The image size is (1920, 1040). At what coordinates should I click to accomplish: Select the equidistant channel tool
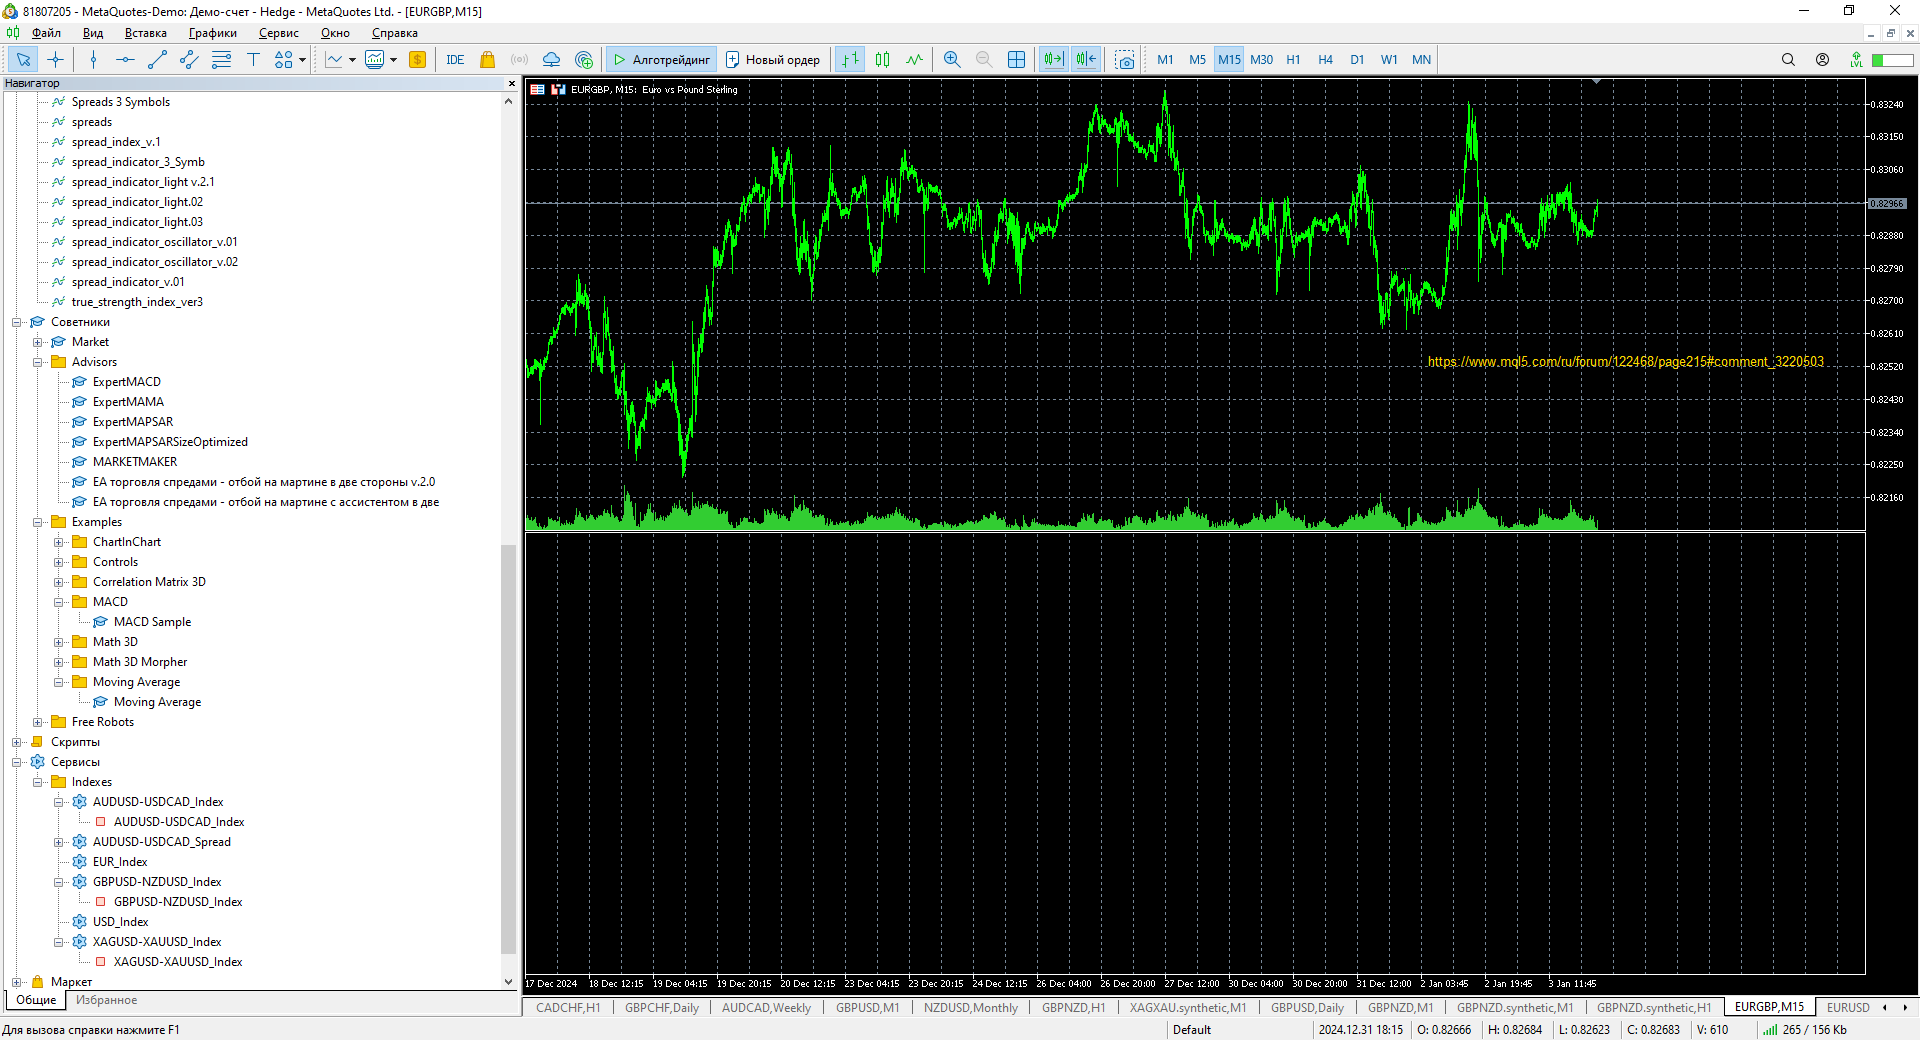click(x=189, y=60)
